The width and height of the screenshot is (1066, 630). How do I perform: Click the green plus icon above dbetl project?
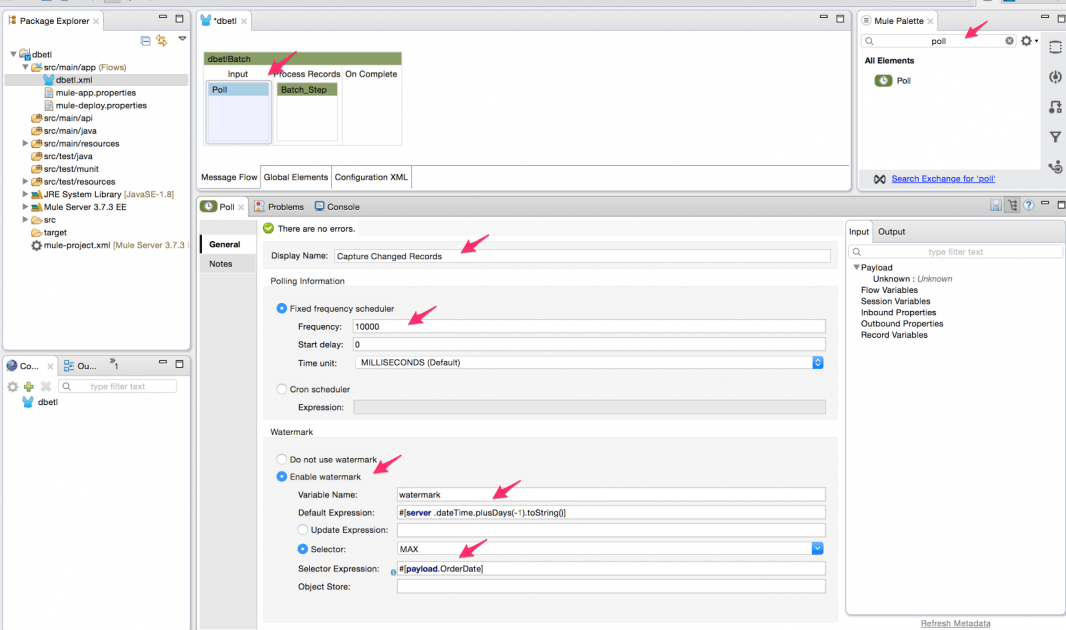(28, 386)
